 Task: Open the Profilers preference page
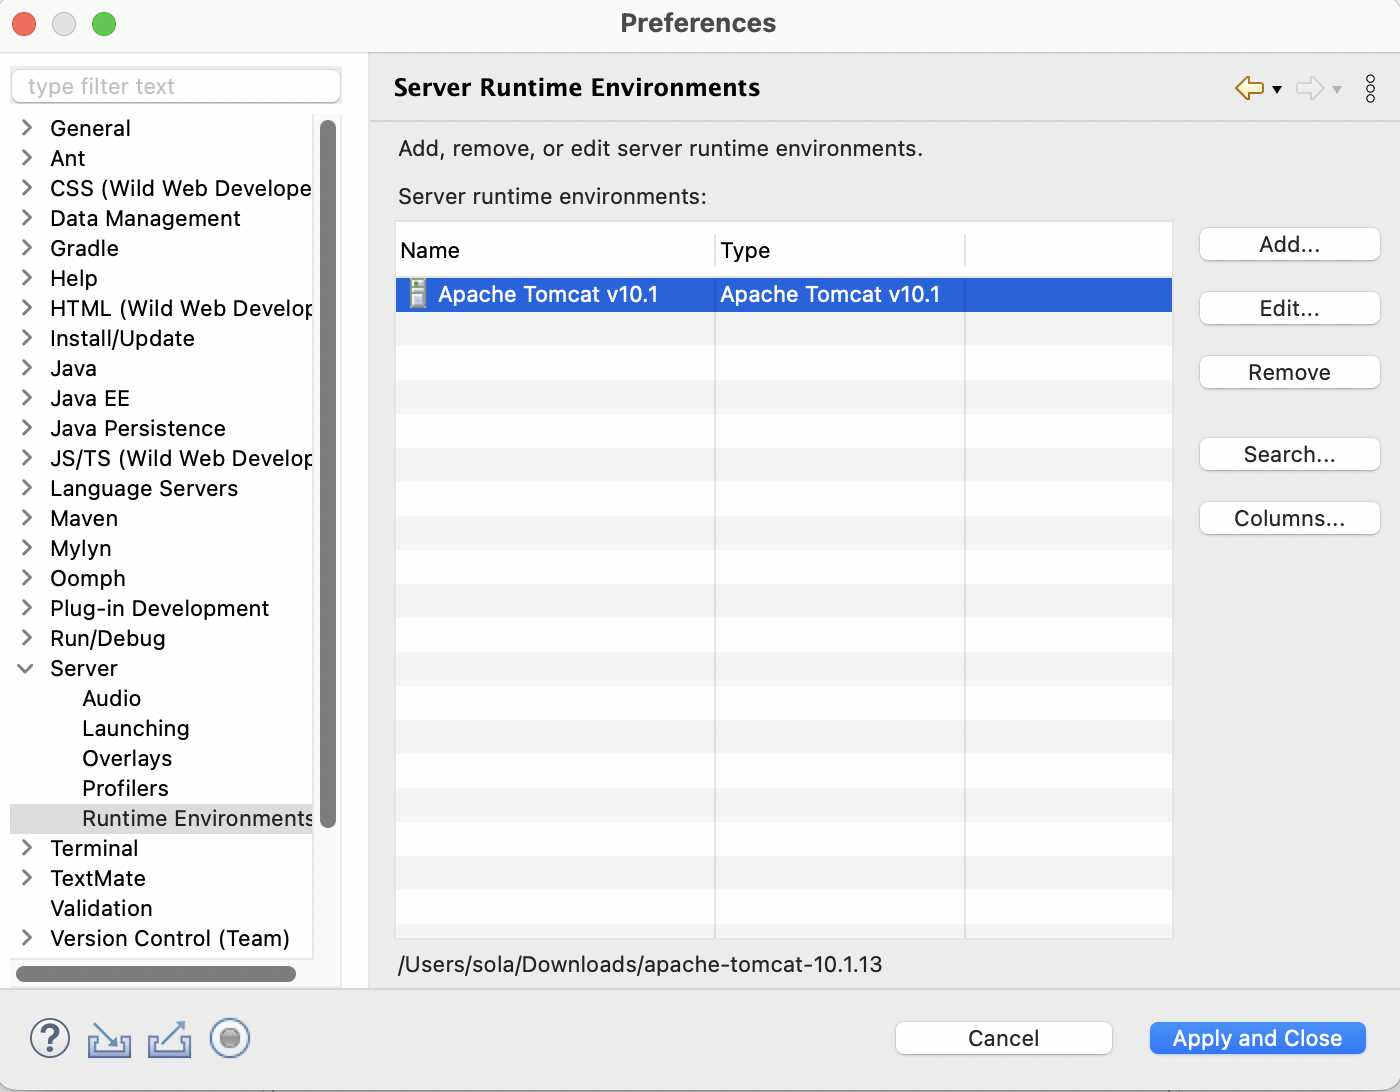coord(125,788)
